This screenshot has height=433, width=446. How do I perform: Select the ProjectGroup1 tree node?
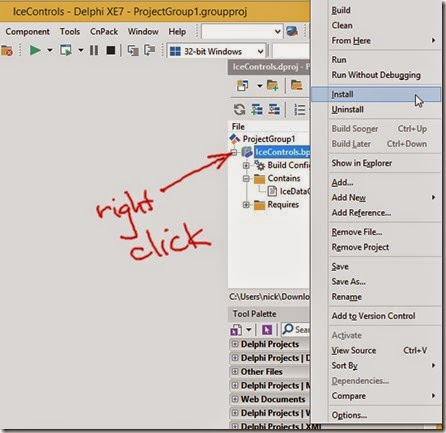(x=269, y=139)
